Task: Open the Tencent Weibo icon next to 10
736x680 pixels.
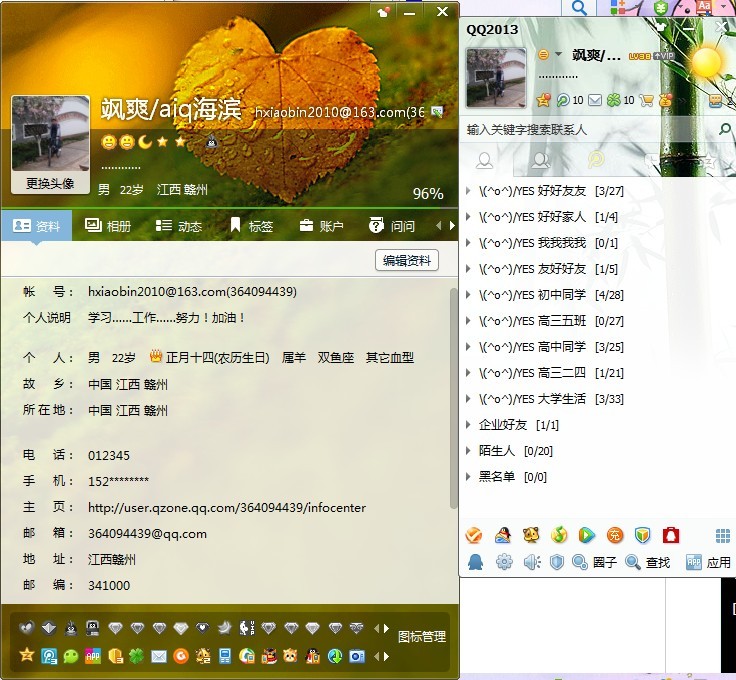Action: [563, 99]
